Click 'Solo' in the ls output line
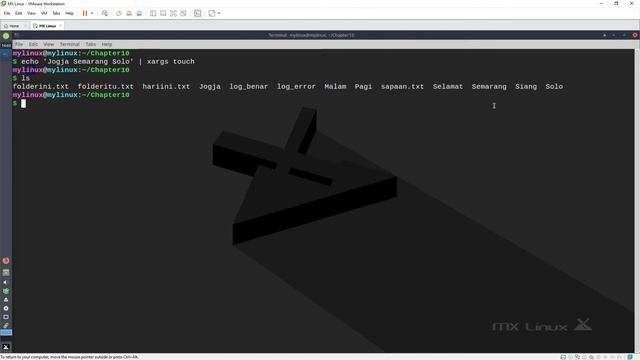This screenshot has height=360, width=640. 554,87
